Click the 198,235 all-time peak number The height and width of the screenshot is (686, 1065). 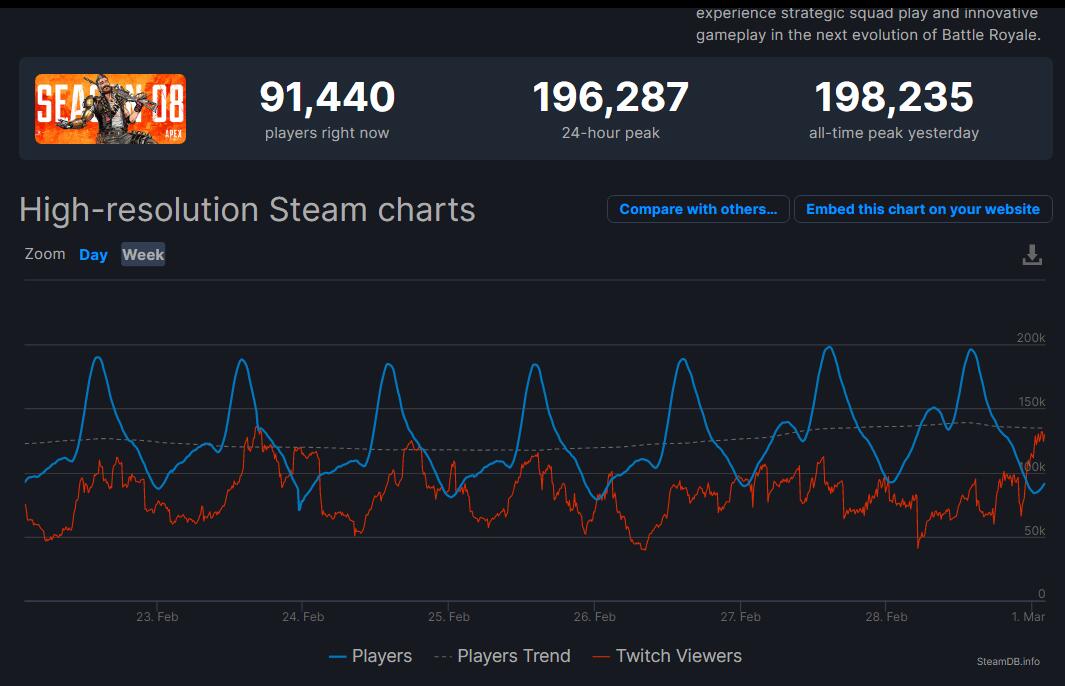[893, 98]
